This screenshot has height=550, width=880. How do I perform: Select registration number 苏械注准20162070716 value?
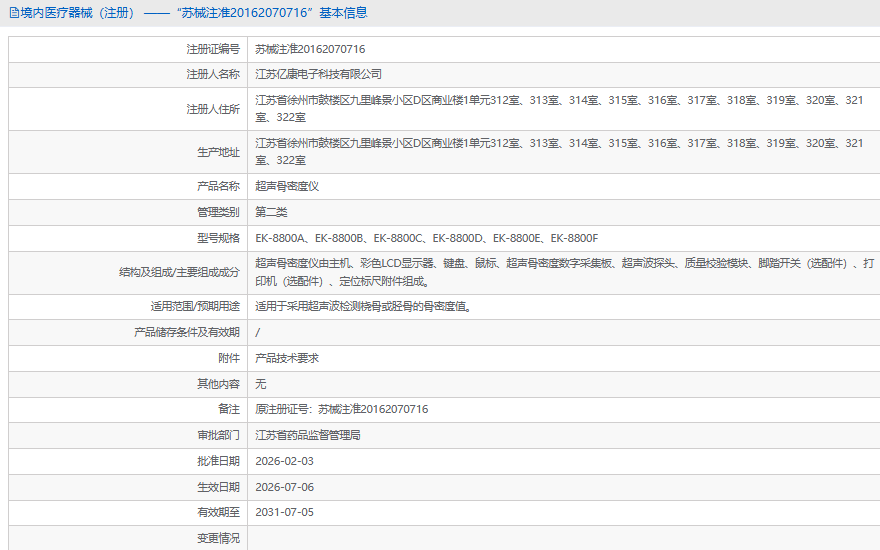coord(310,49)
